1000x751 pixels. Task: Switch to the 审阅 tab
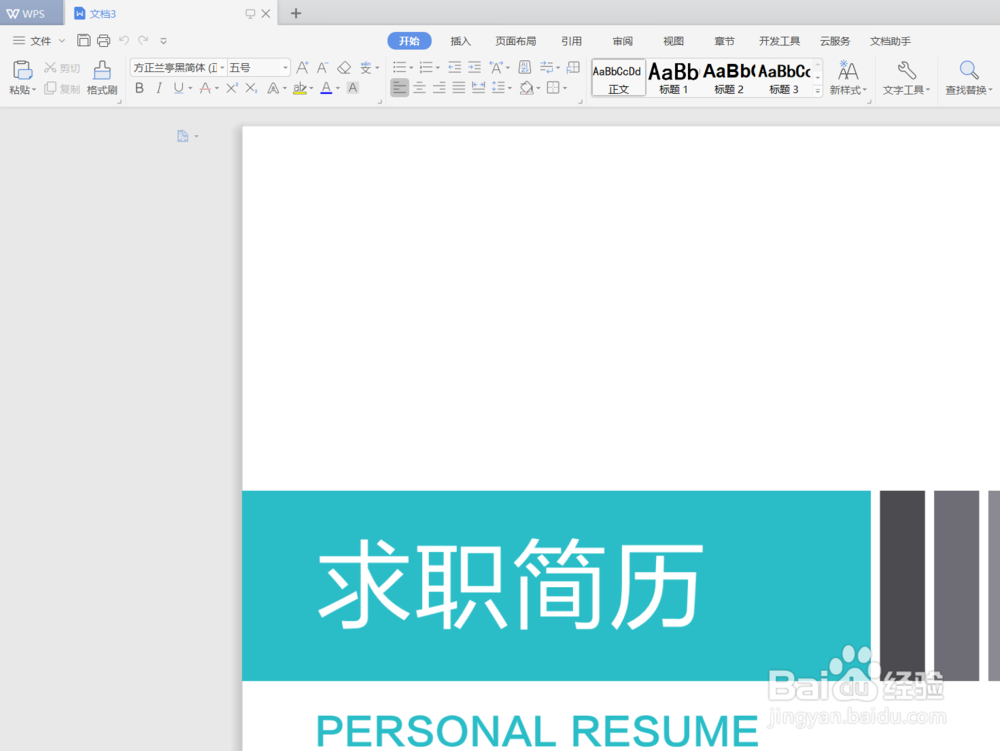[622, 41]
